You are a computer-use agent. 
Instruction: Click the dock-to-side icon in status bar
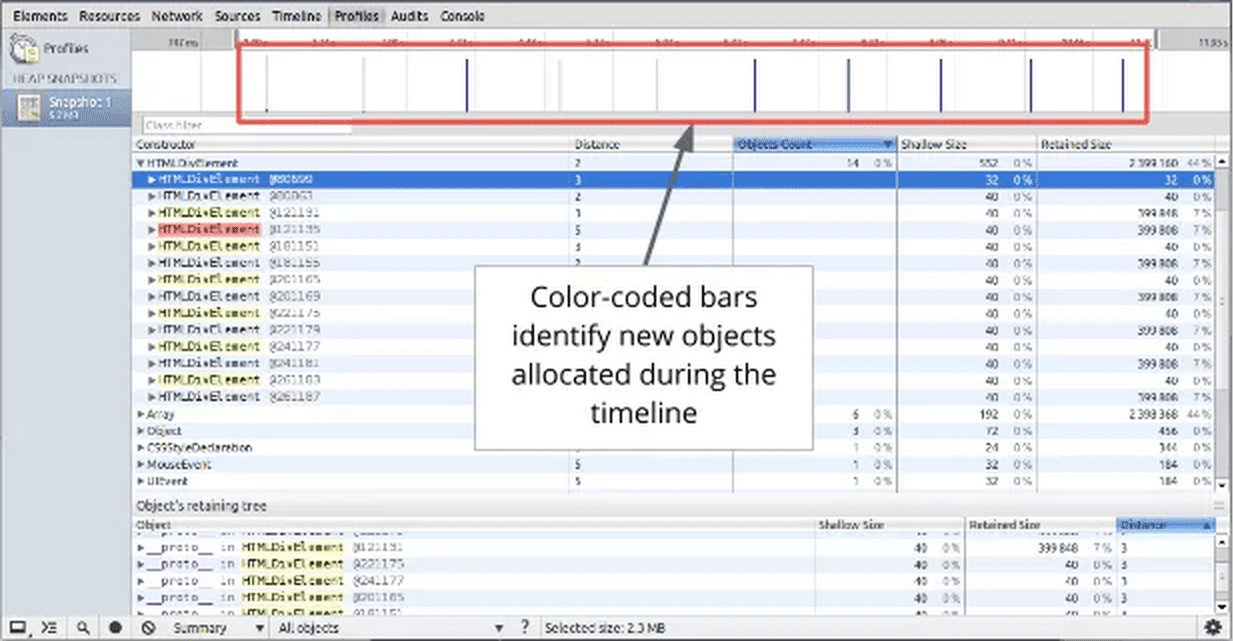pos(15,627)
